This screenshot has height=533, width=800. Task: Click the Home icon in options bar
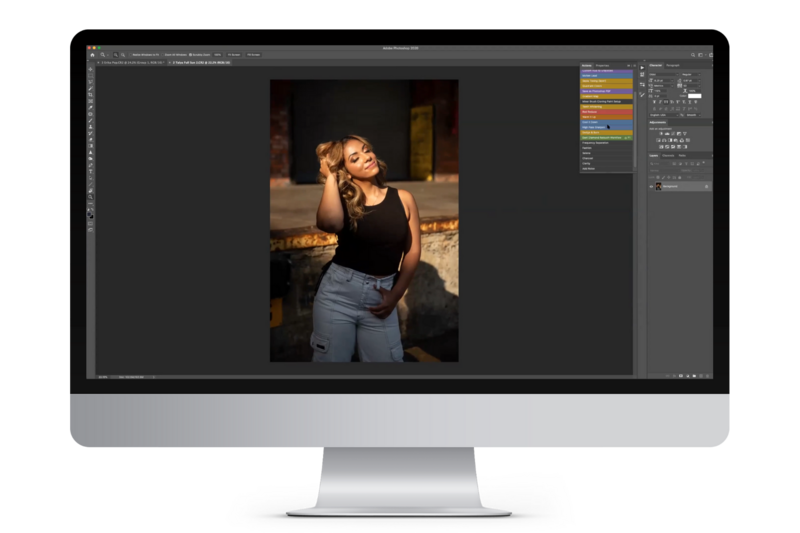(91, 54)
